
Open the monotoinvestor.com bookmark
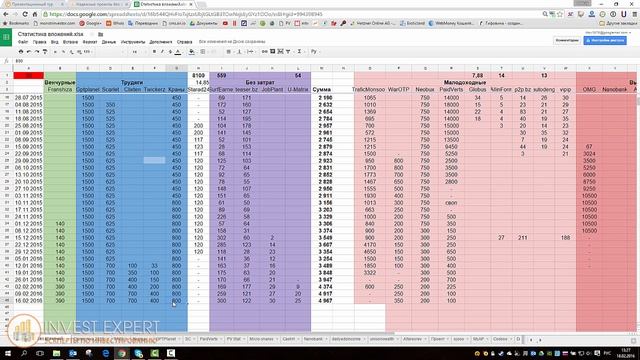(55, 23)
